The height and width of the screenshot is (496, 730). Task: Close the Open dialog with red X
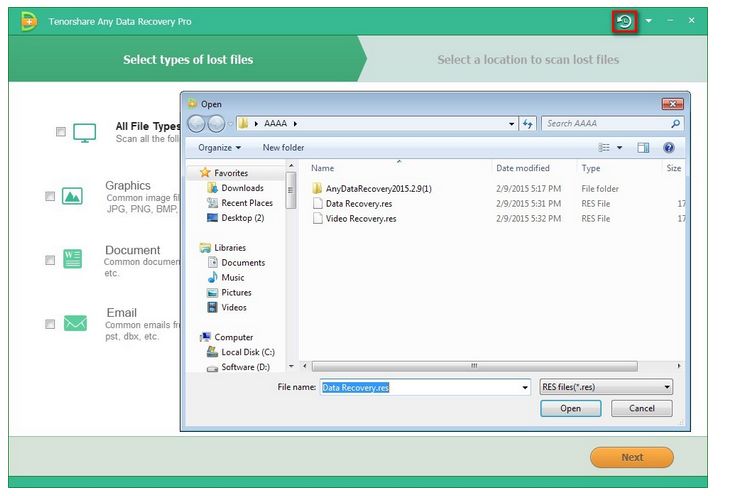coord(672,104)
